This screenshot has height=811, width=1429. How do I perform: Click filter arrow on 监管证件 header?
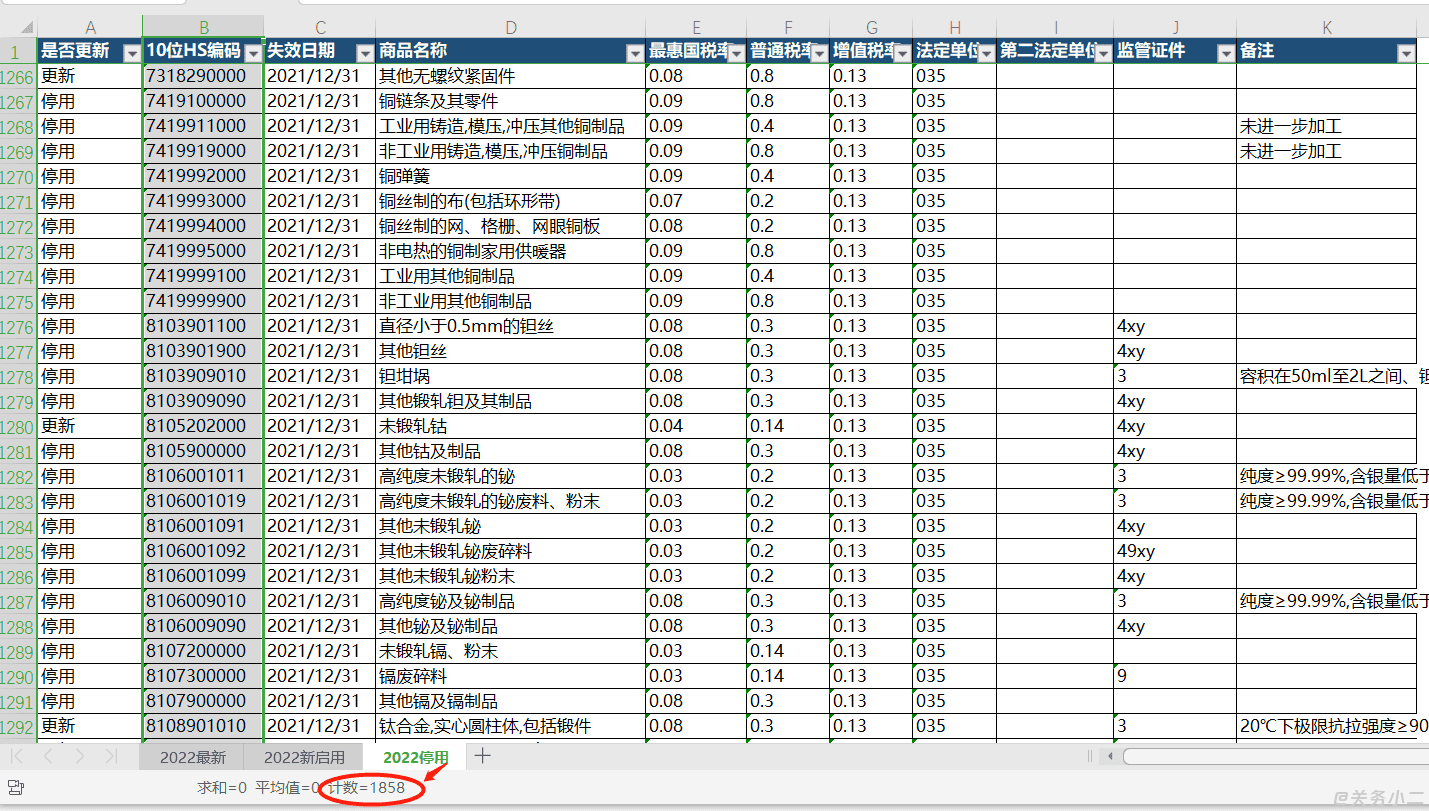coord(1225,53)
